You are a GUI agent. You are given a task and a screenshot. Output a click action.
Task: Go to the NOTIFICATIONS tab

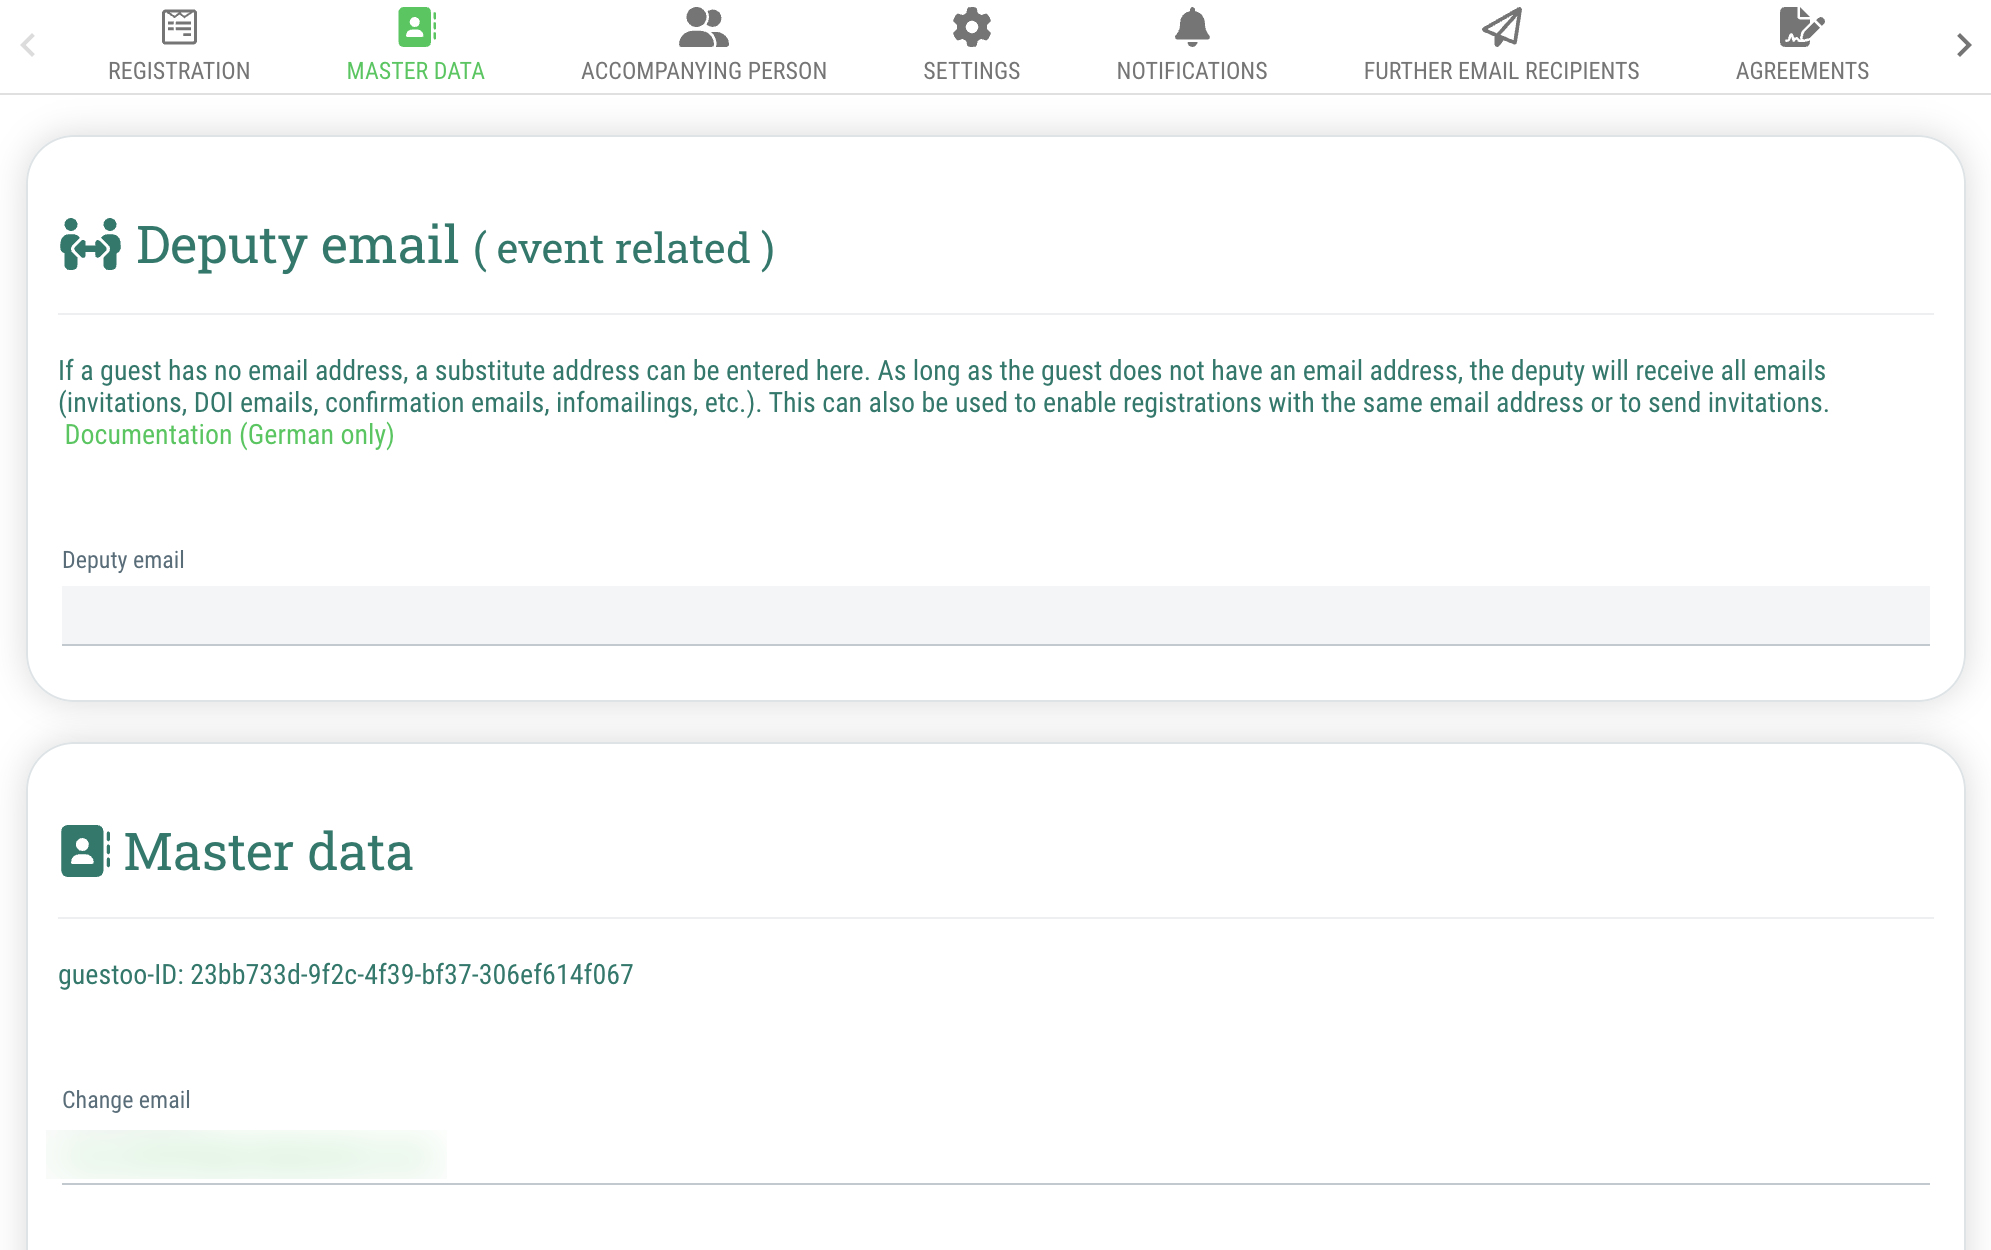tap(1192, 71)
